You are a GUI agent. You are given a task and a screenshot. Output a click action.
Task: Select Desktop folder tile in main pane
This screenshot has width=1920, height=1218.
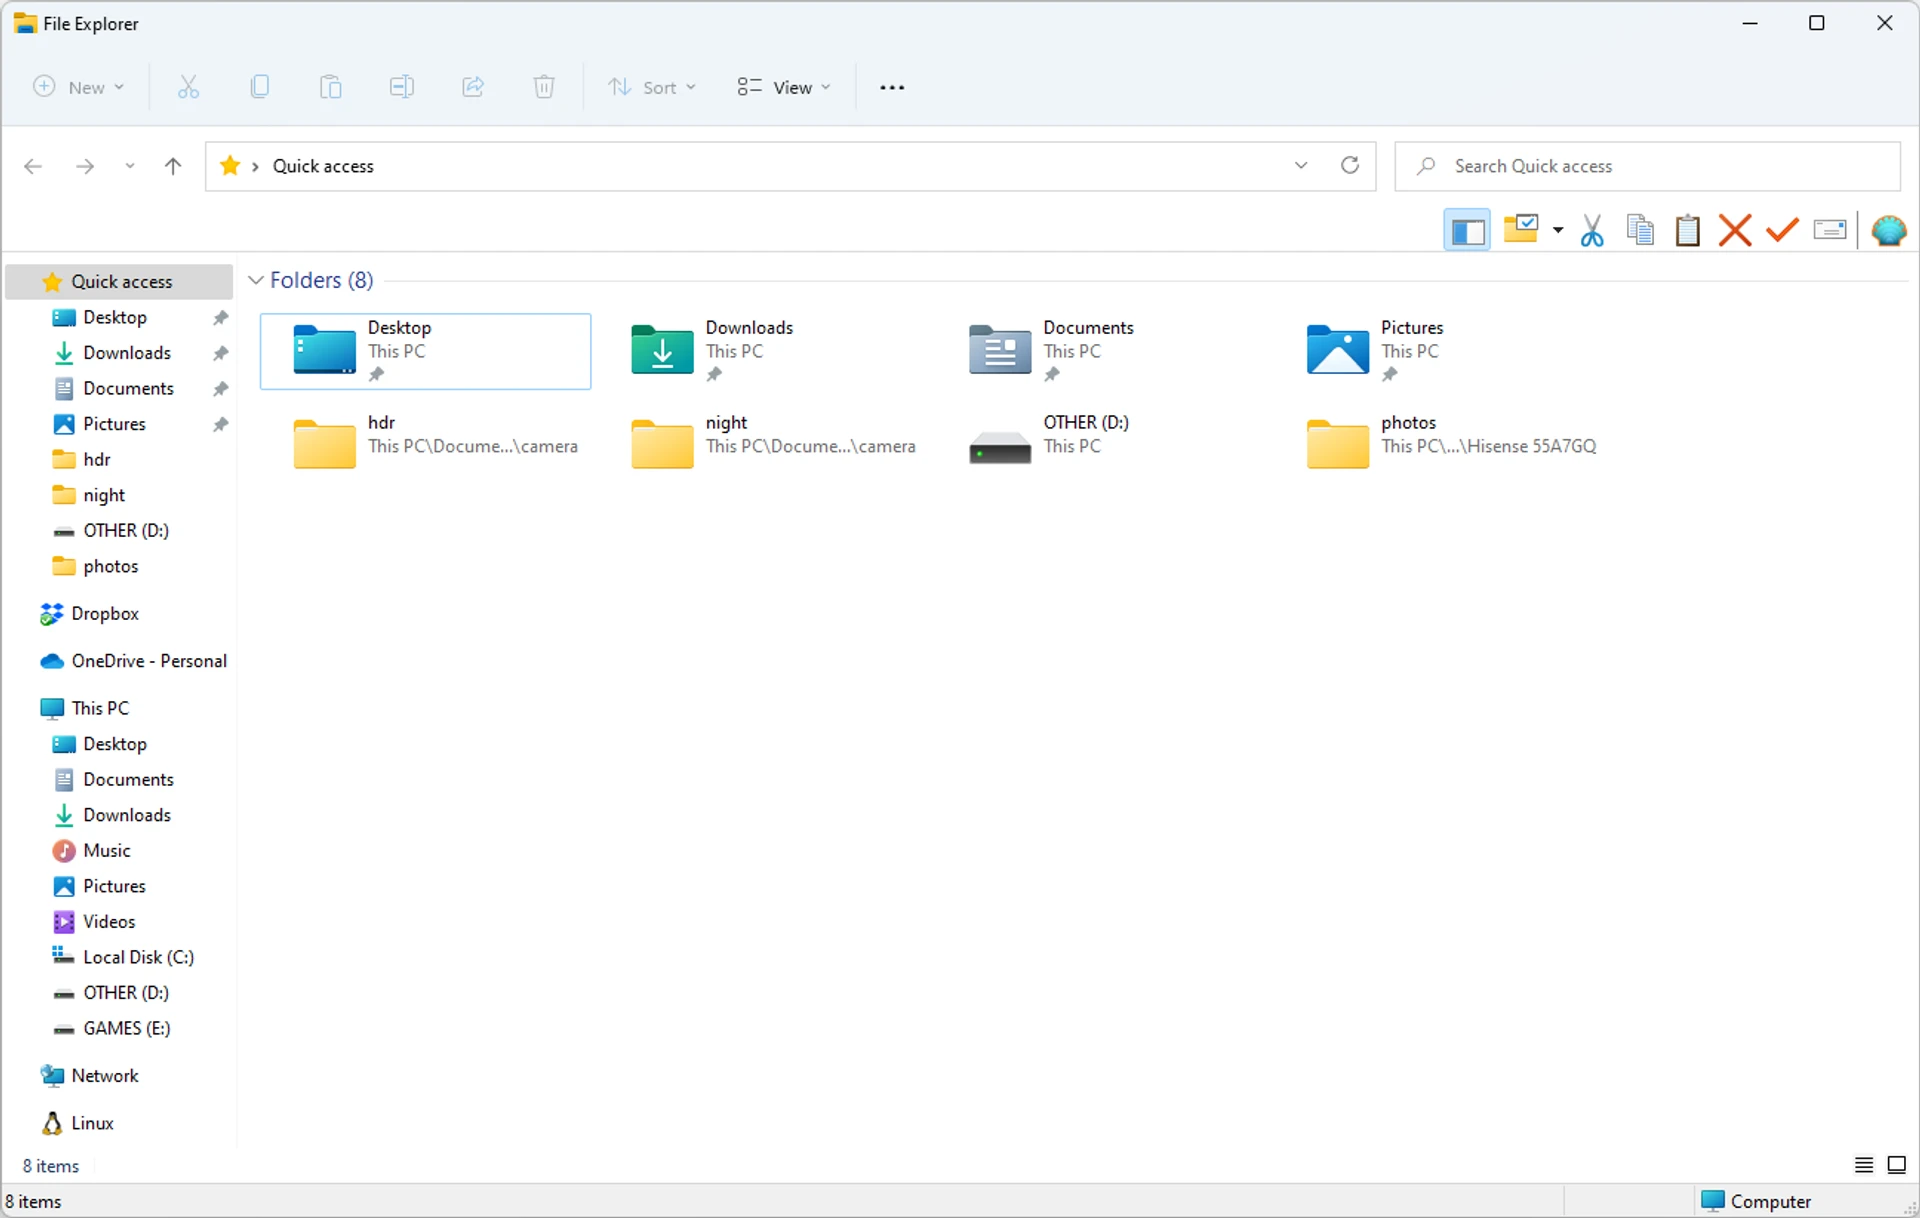pos(426,351)
